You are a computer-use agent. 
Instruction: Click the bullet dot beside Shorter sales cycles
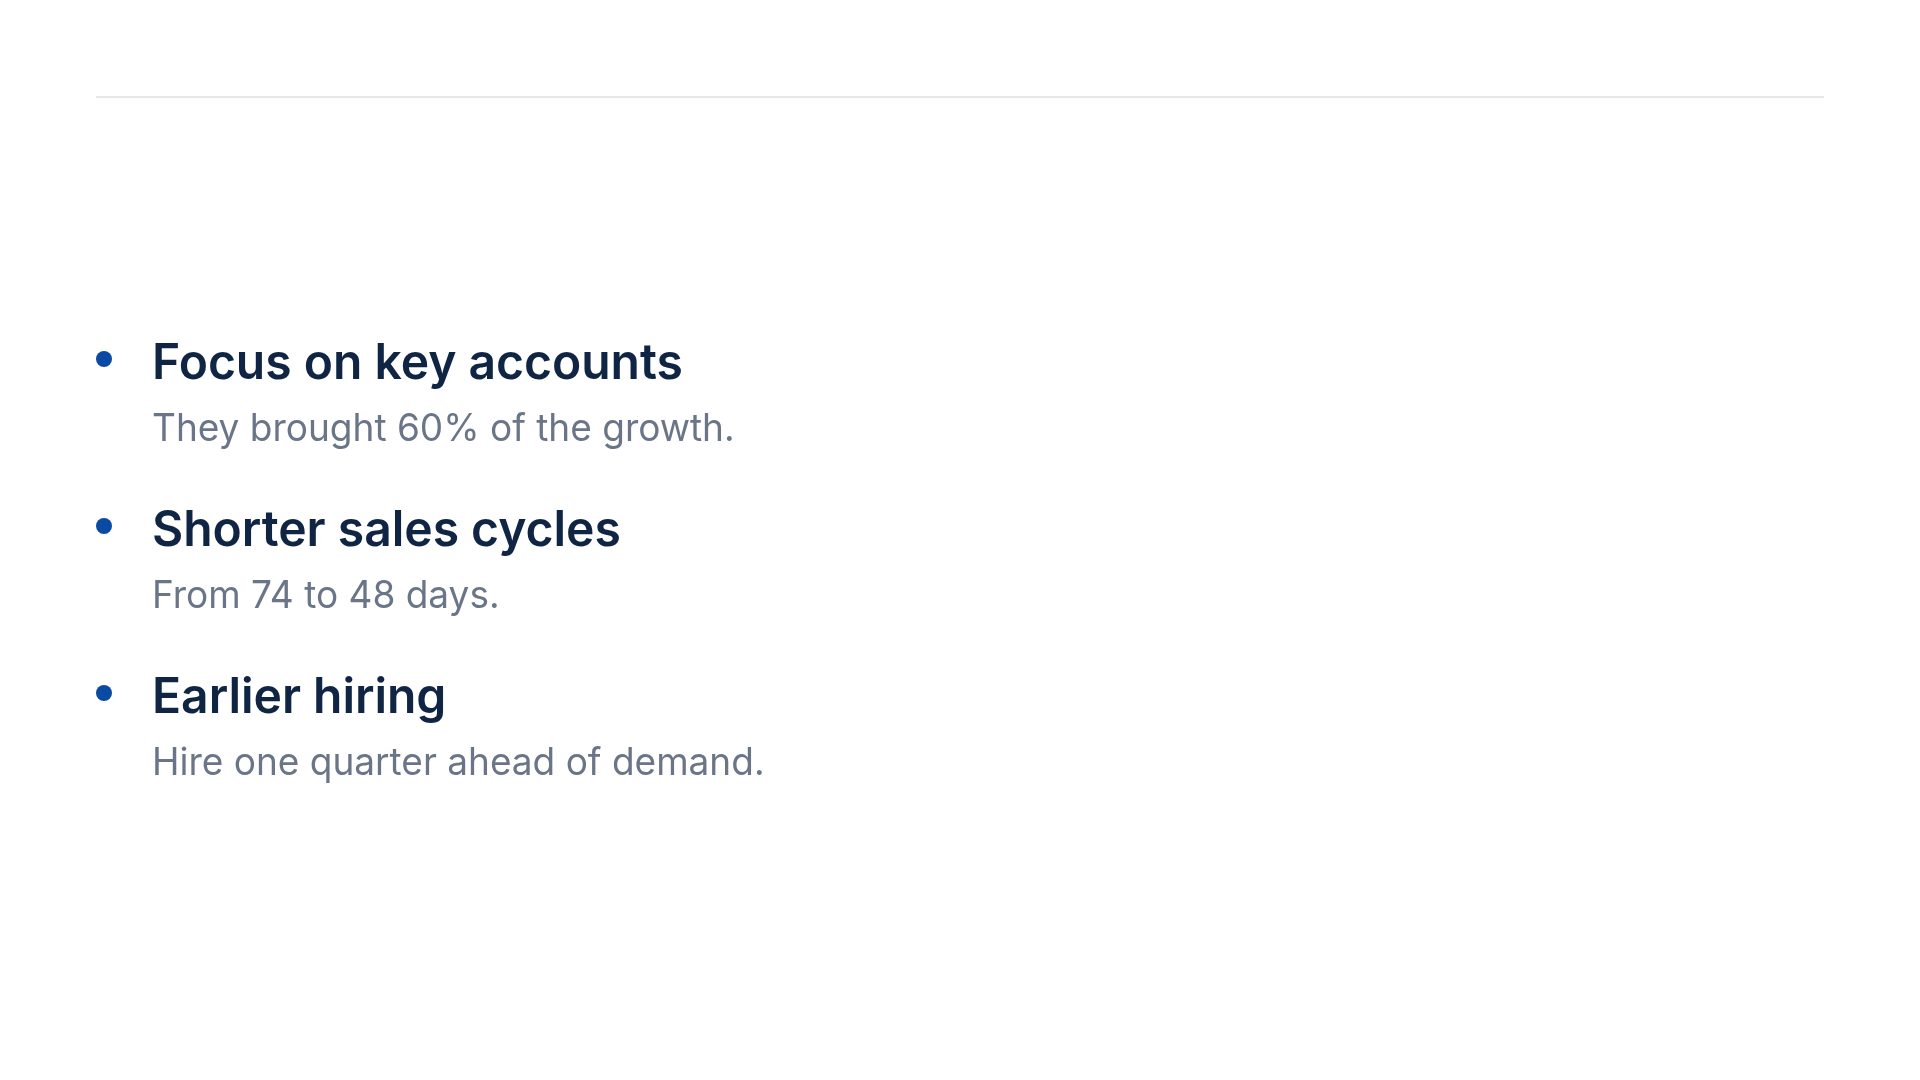coord(104,526)
